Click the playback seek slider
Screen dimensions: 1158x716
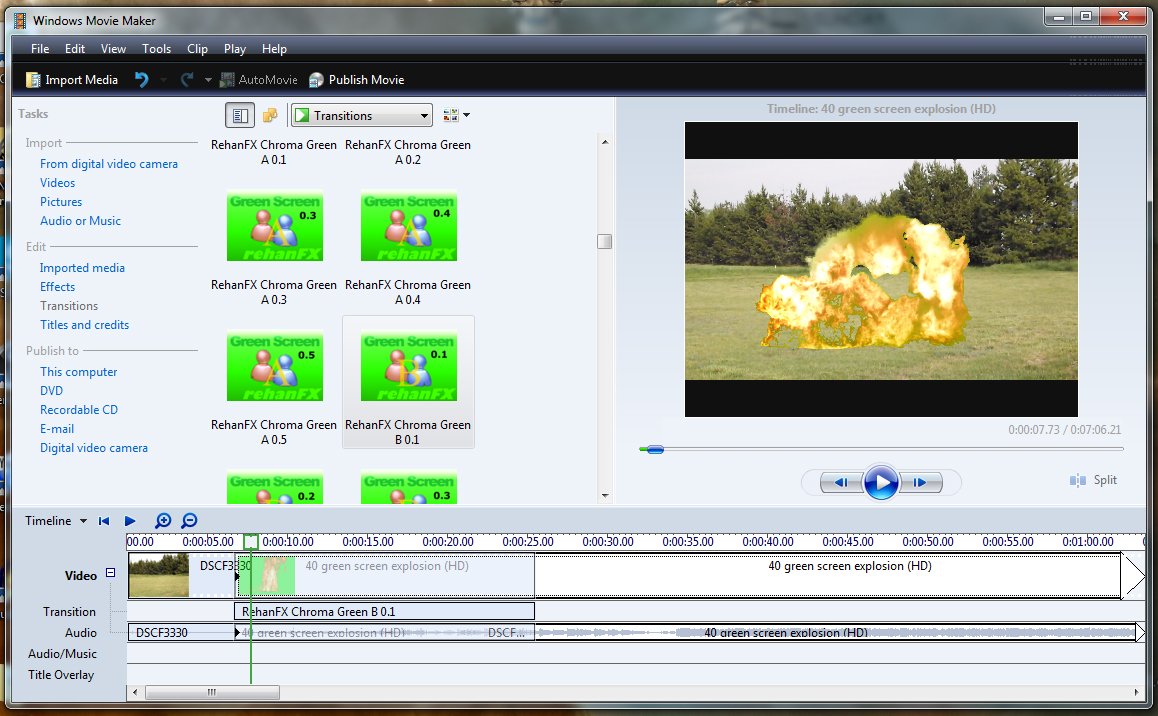tap(654, 449)
